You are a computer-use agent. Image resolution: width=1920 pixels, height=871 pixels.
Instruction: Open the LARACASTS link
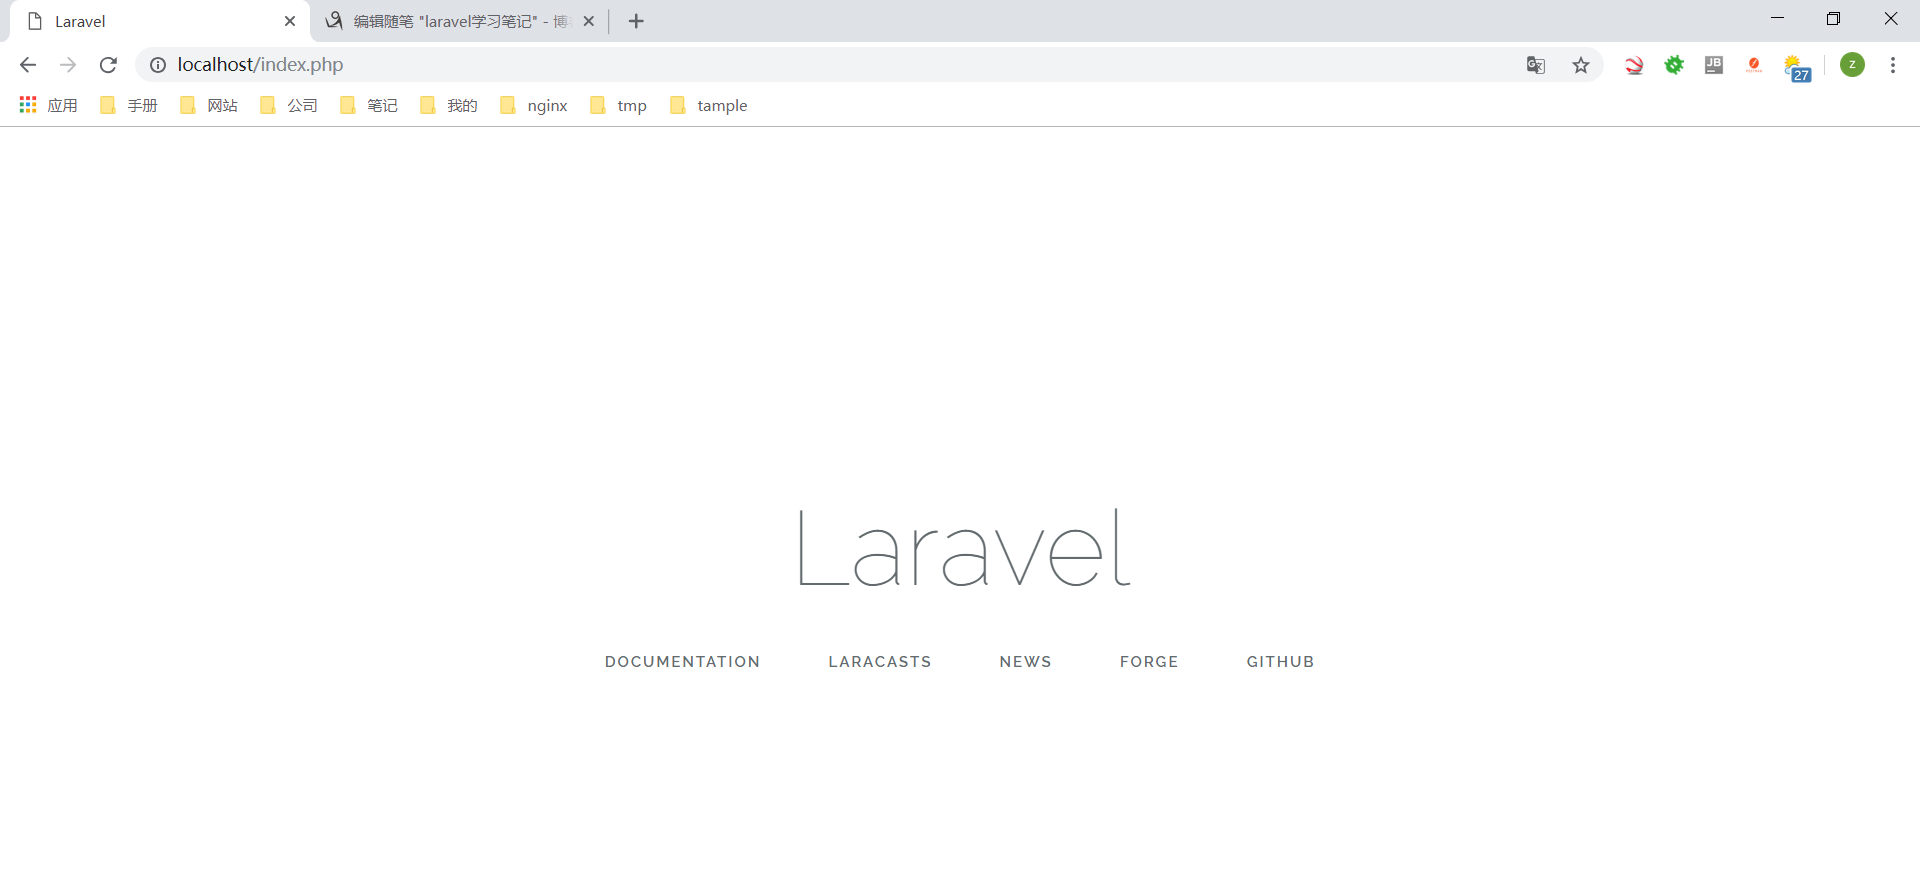[x=880, y=662]
